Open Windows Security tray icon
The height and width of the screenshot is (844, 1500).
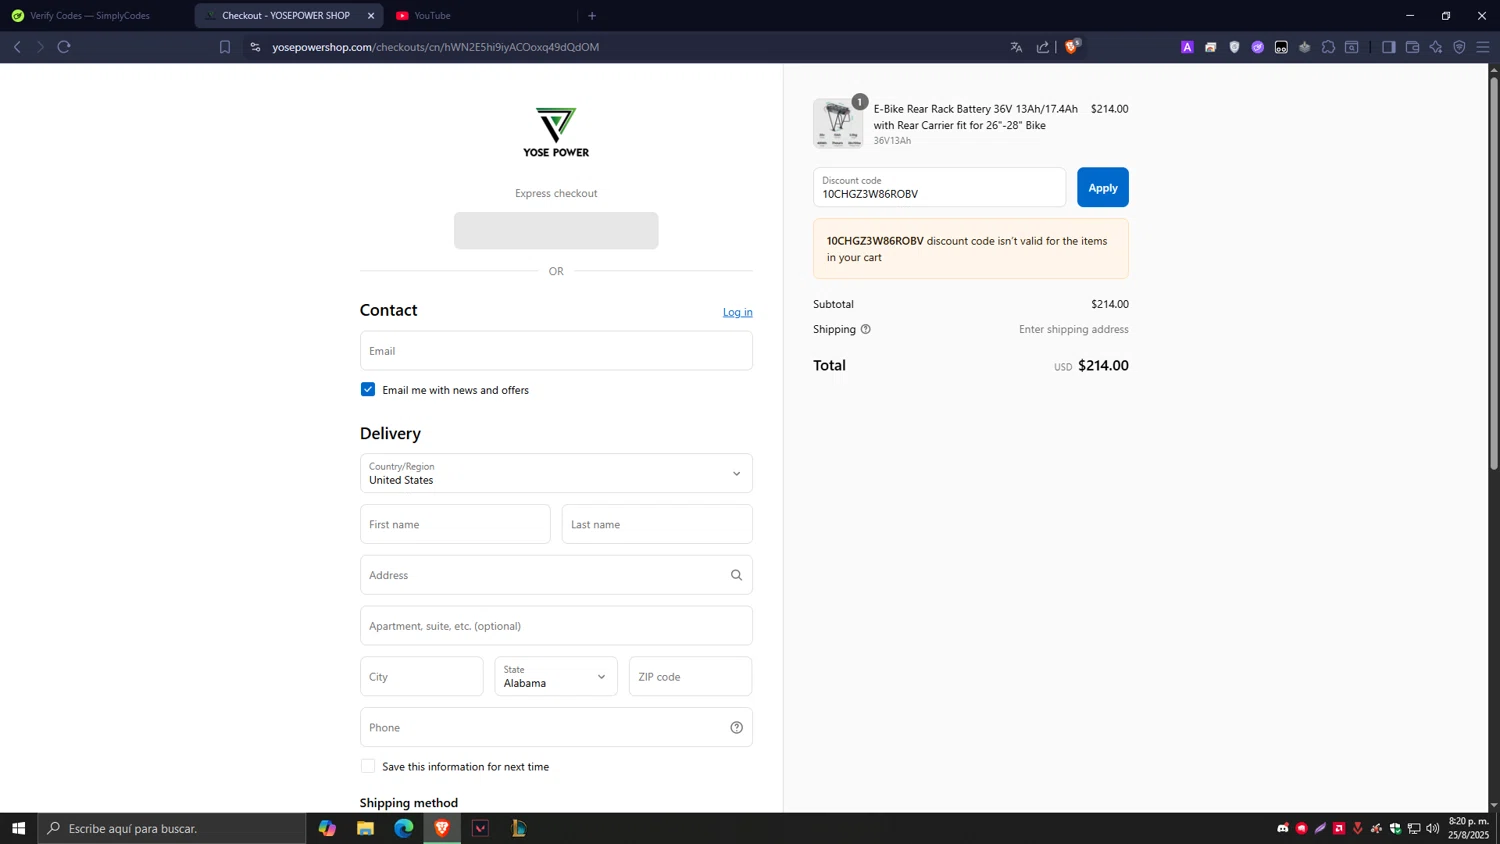pos(1396,828)
